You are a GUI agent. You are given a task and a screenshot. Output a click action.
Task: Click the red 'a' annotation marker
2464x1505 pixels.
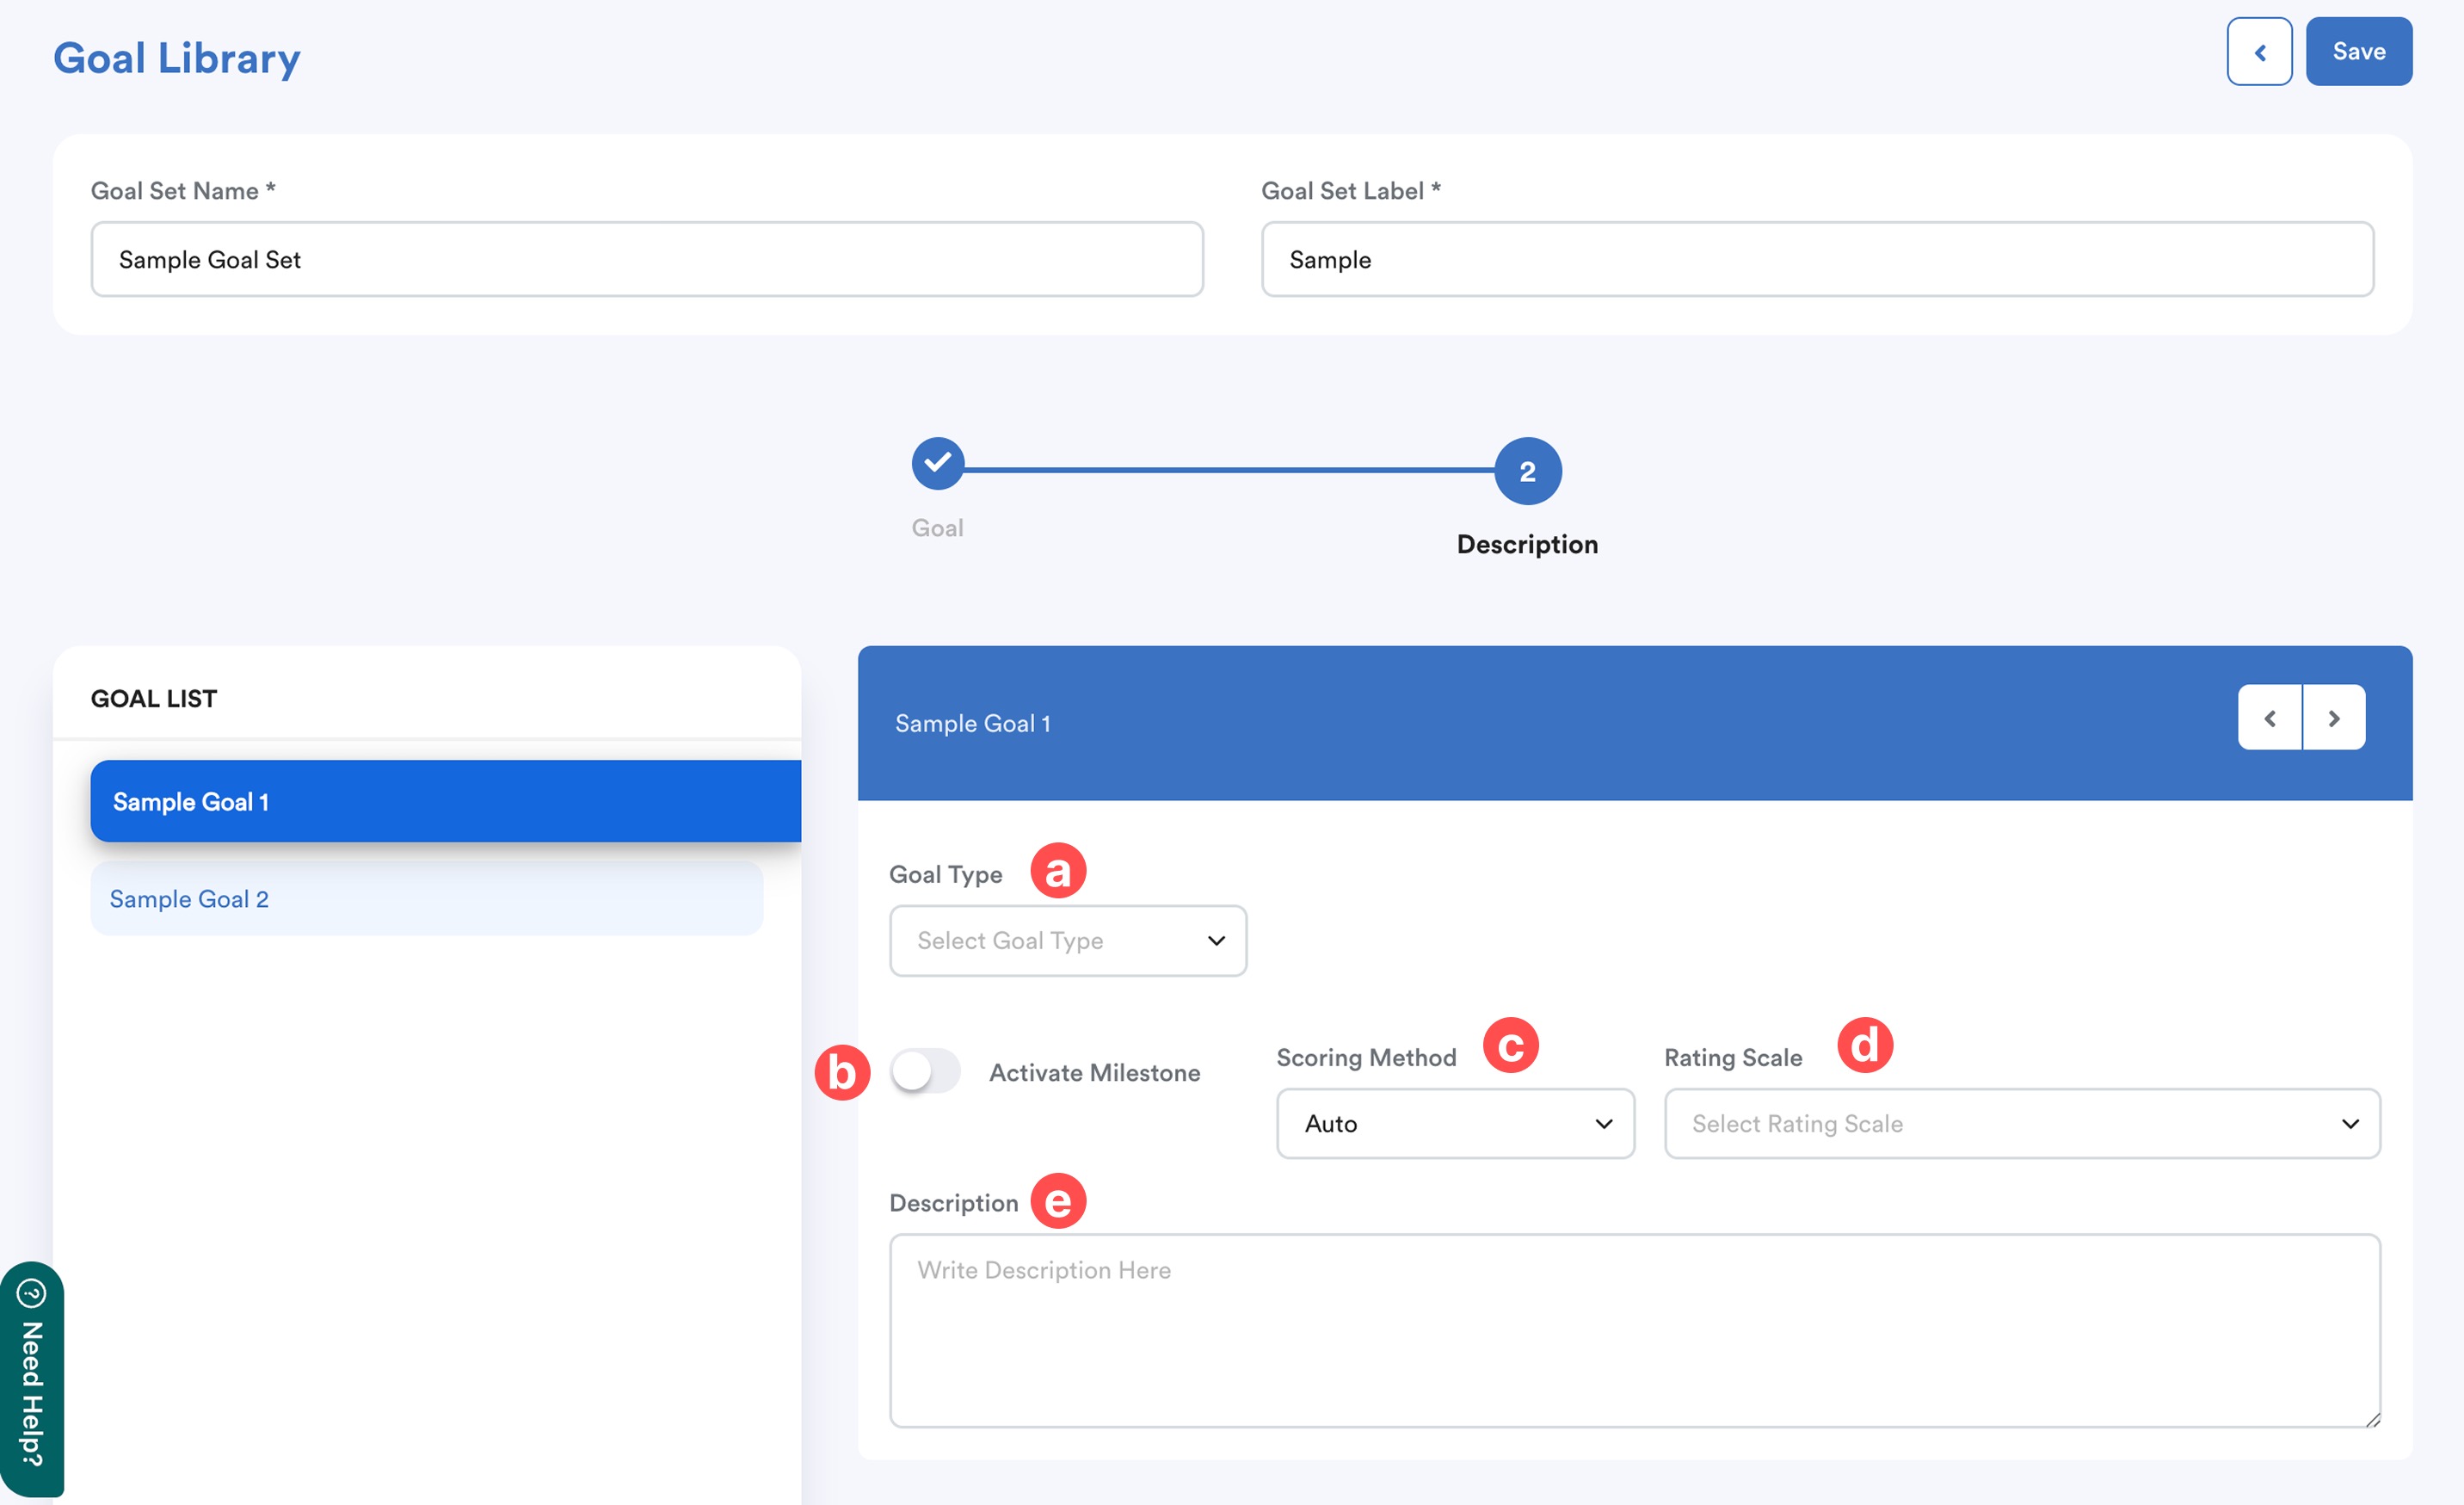1057,870
